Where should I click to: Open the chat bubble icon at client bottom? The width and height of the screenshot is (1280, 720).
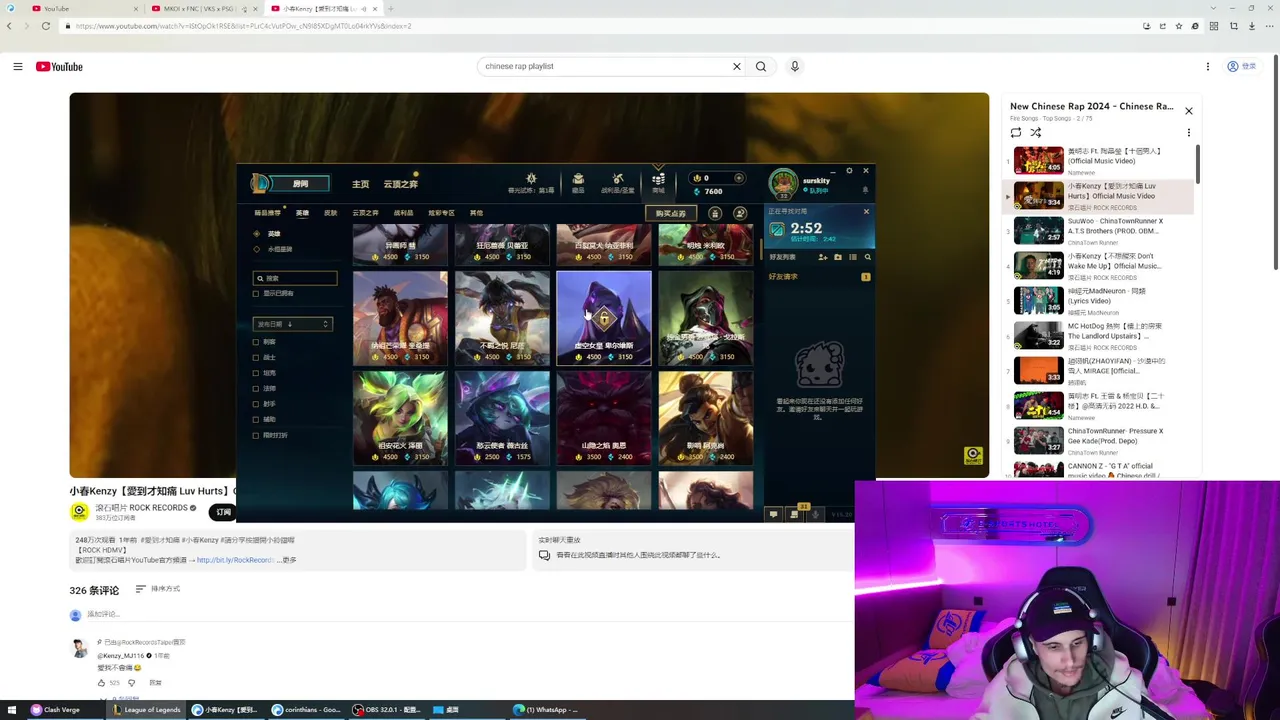(x=773, y=514)
